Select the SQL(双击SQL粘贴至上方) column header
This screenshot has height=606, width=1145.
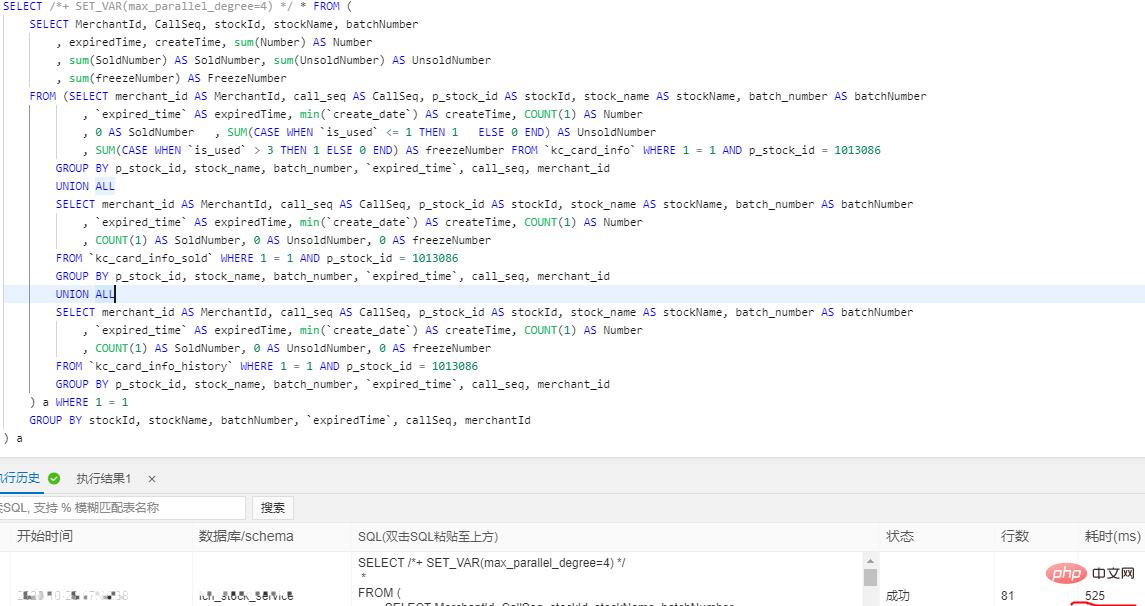pos(427,536)
